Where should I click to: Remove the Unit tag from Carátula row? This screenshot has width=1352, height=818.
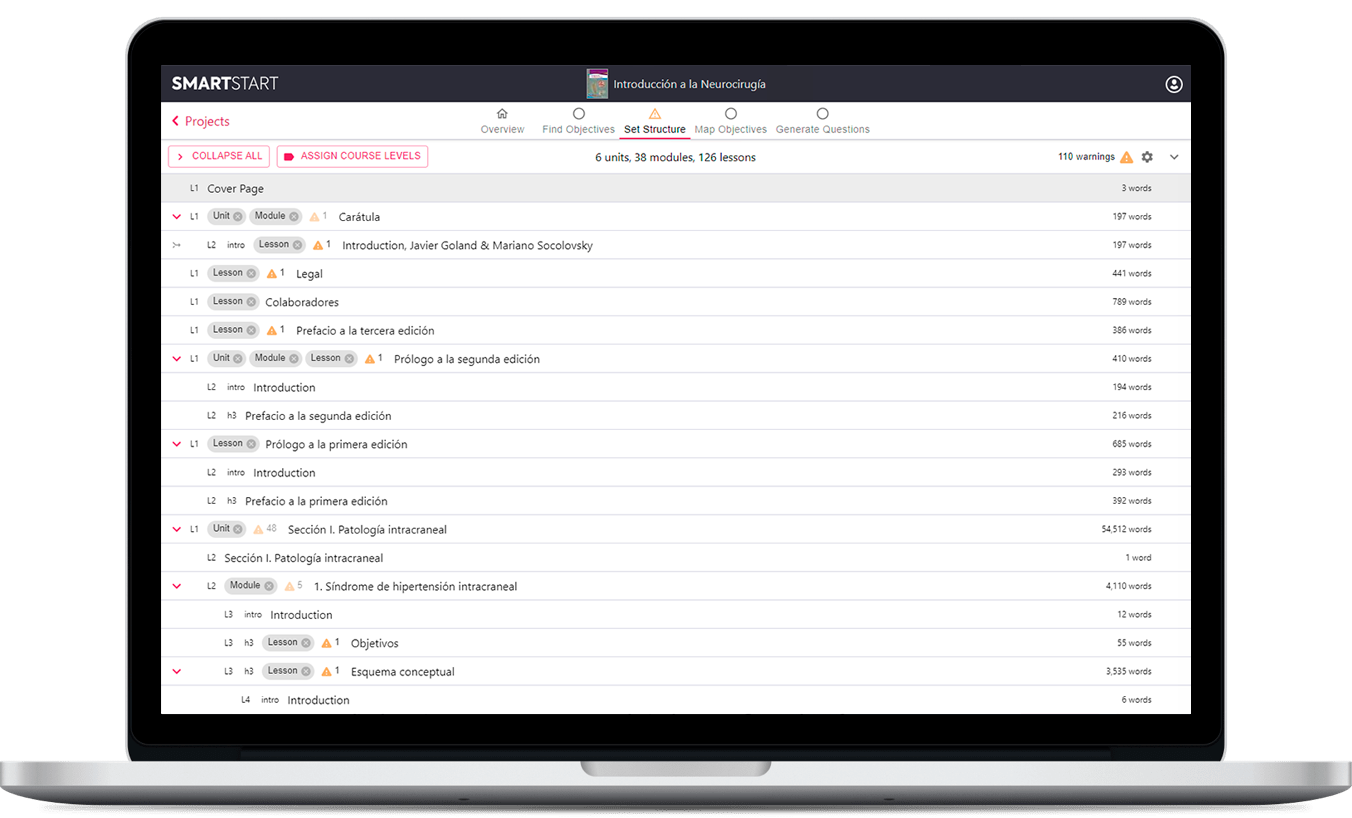tap(239, 216)
